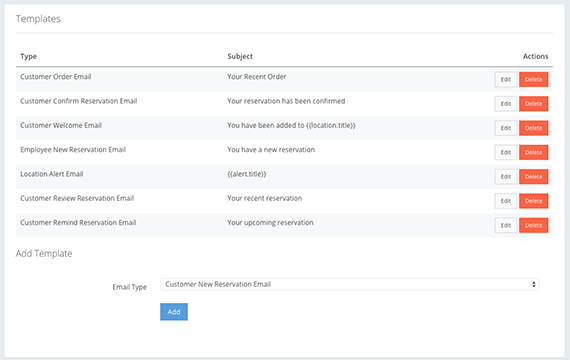The height and width of the screenshot is (360, 570).
Task: Click the '{{alert.title}}' subject
Action: (x=247, y=174)
